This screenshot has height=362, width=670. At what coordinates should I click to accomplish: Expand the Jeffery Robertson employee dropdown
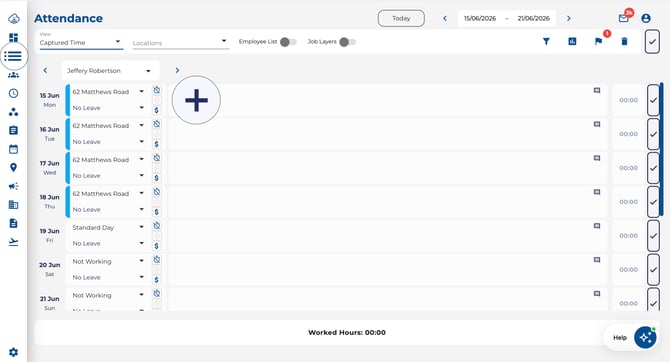point(110,71)
